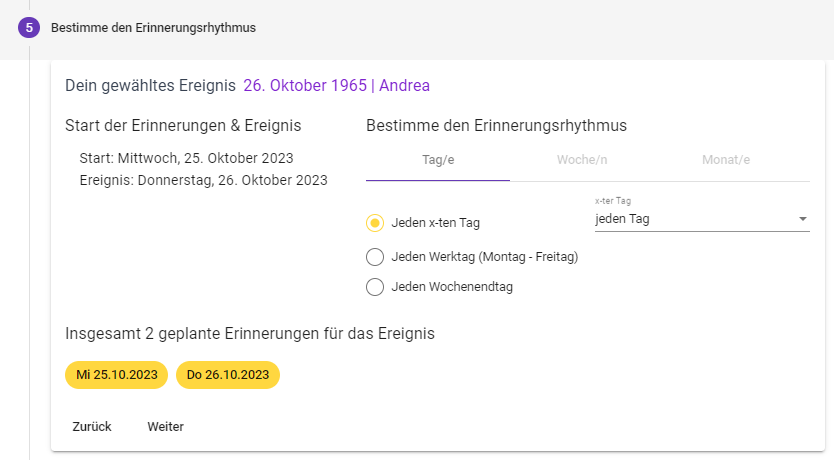This screenshot has height=460, width=834.
Task: Select the 'Jeden x-ten Tag' radio button
Action: click(x=375, y=223)
